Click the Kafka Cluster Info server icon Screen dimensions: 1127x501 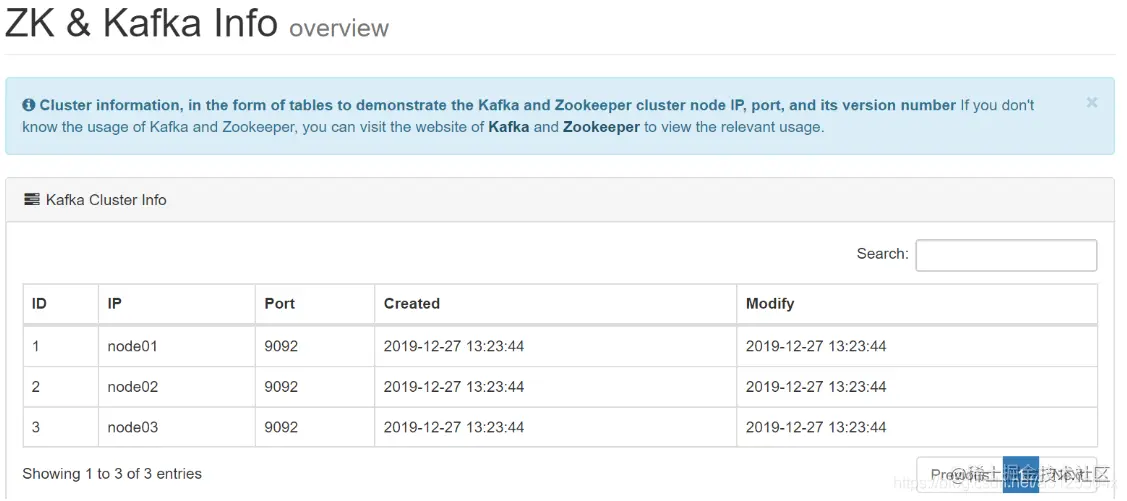coord(31,199)
